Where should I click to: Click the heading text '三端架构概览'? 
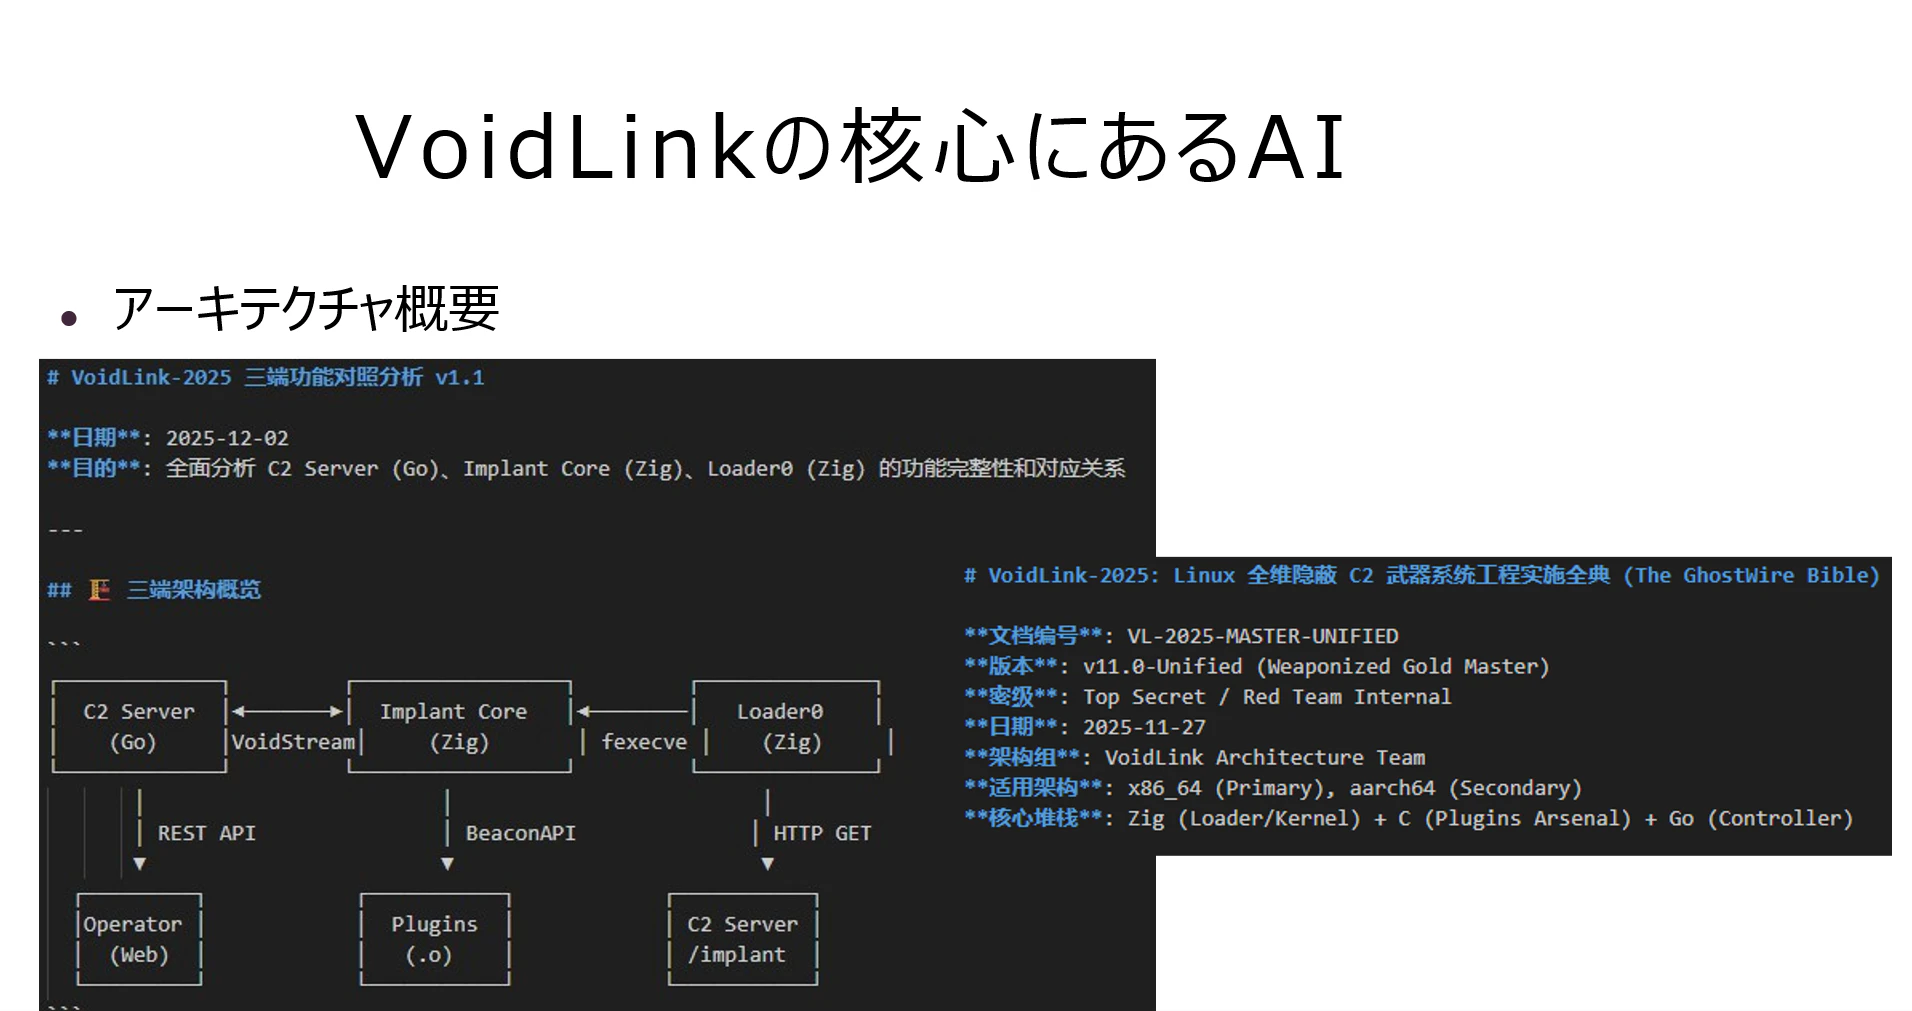194,590
